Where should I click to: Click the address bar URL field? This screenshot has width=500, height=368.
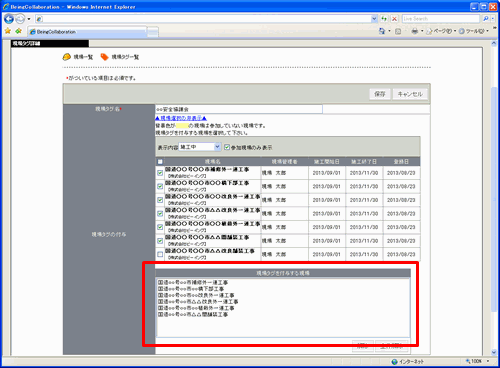tap(207, 19)
